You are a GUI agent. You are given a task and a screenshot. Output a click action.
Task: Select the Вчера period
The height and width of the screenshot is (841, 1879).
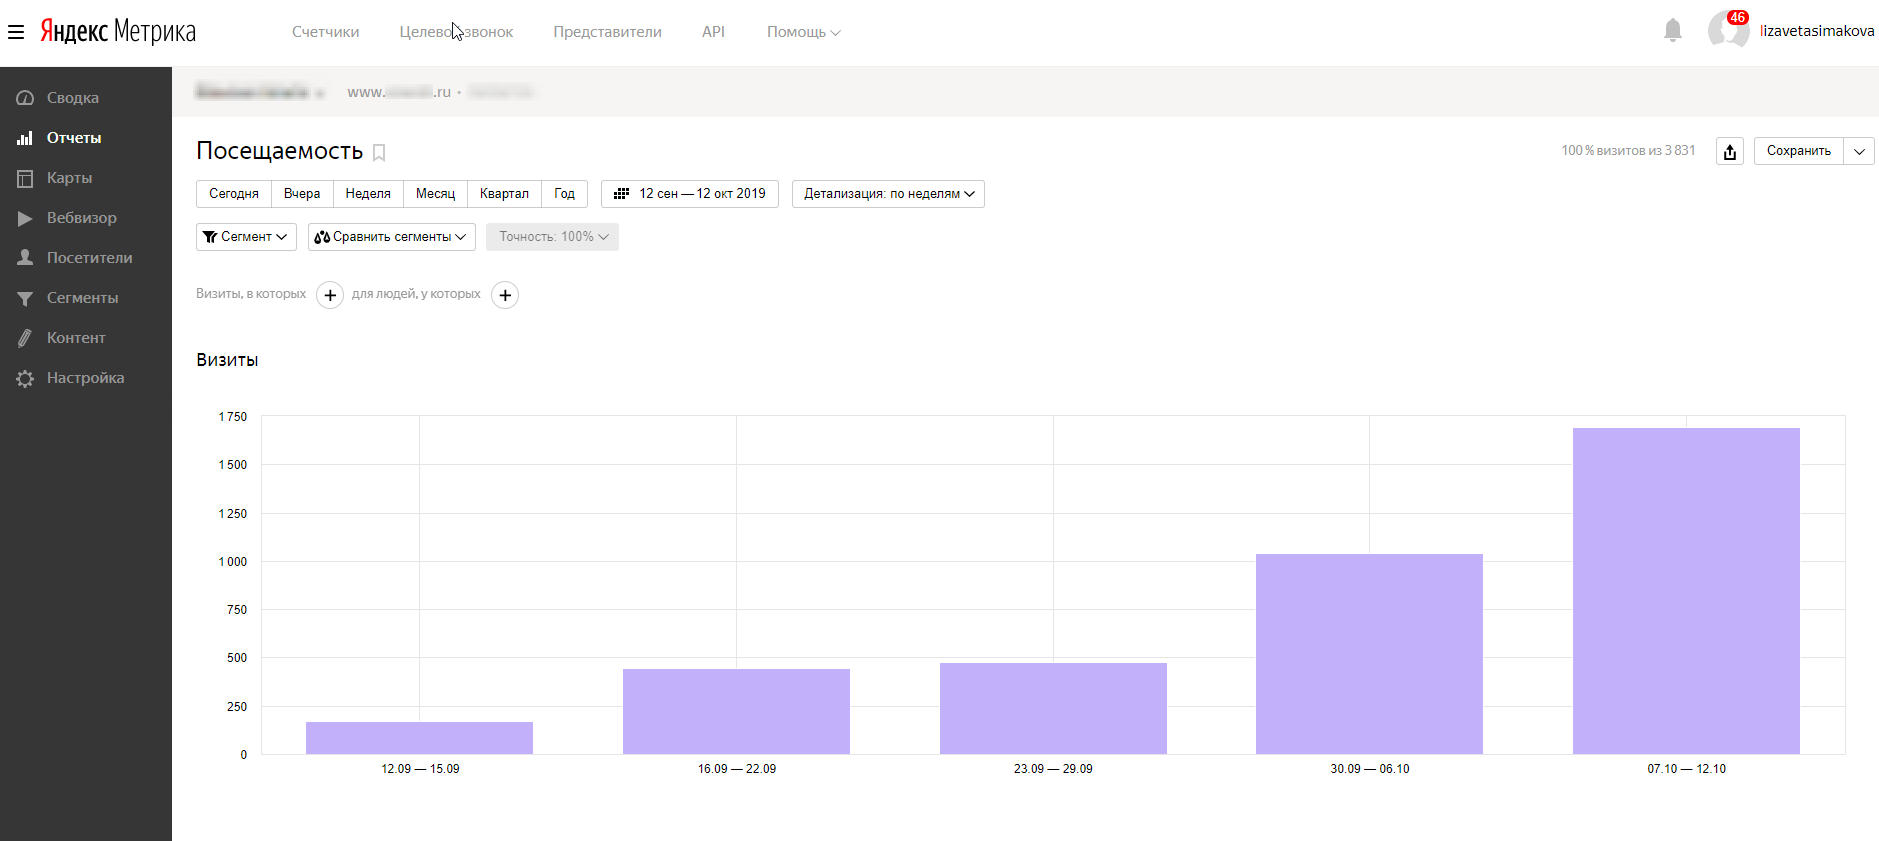(302, 194)
